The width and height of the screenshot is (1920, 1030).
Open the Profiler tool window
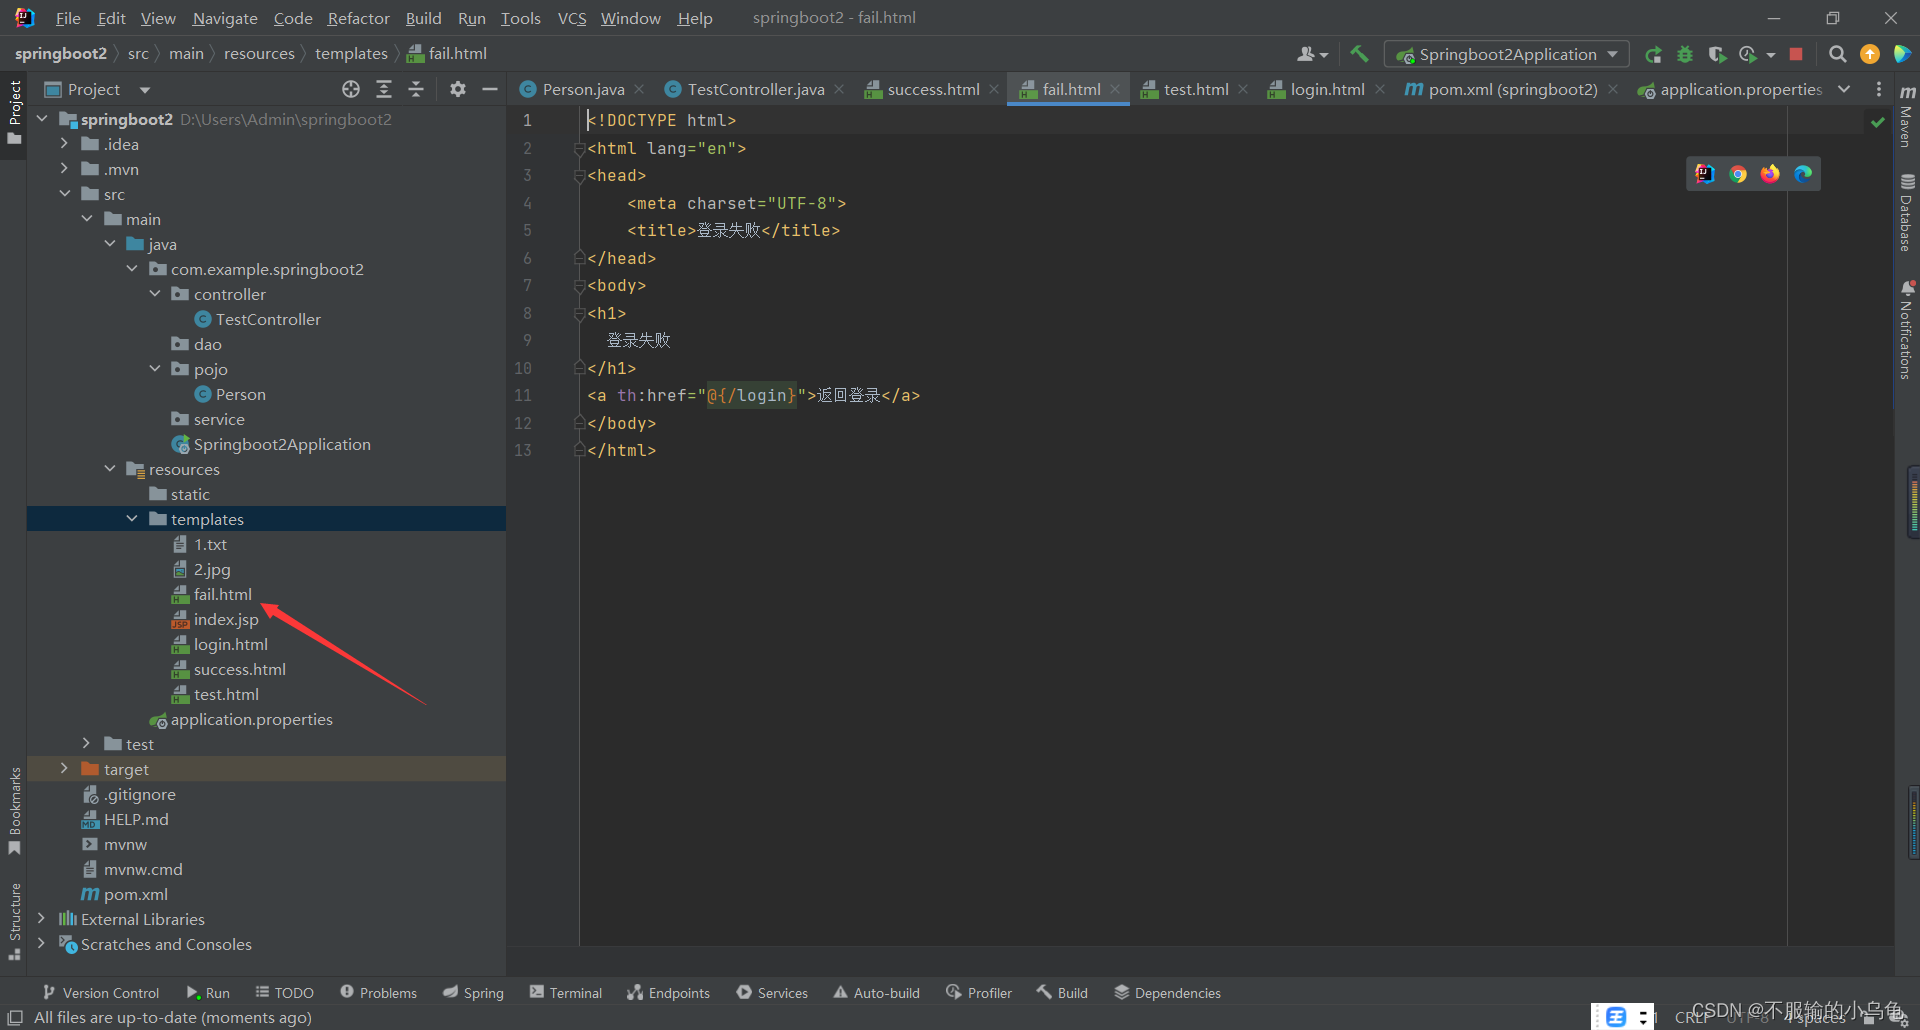point(979,993)
